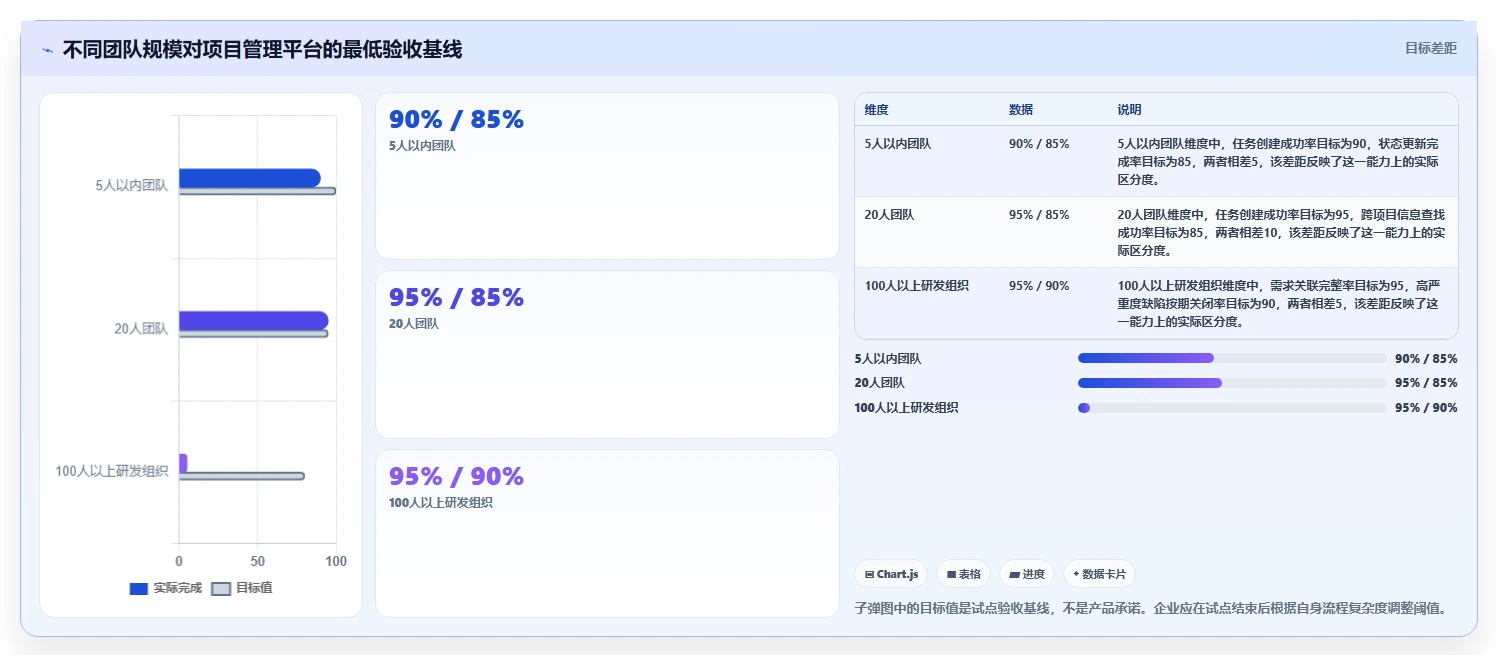Click the gray target bar for 100人以上研发组织
The width and height of the screenshot is (1498, 655).
coord(241,476)
